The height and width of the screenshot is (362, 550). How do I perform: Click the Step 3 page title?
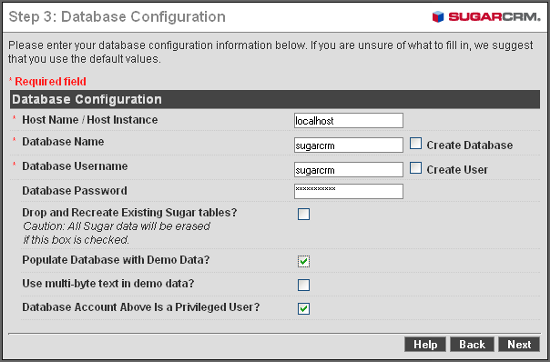[x=117, y=17]
